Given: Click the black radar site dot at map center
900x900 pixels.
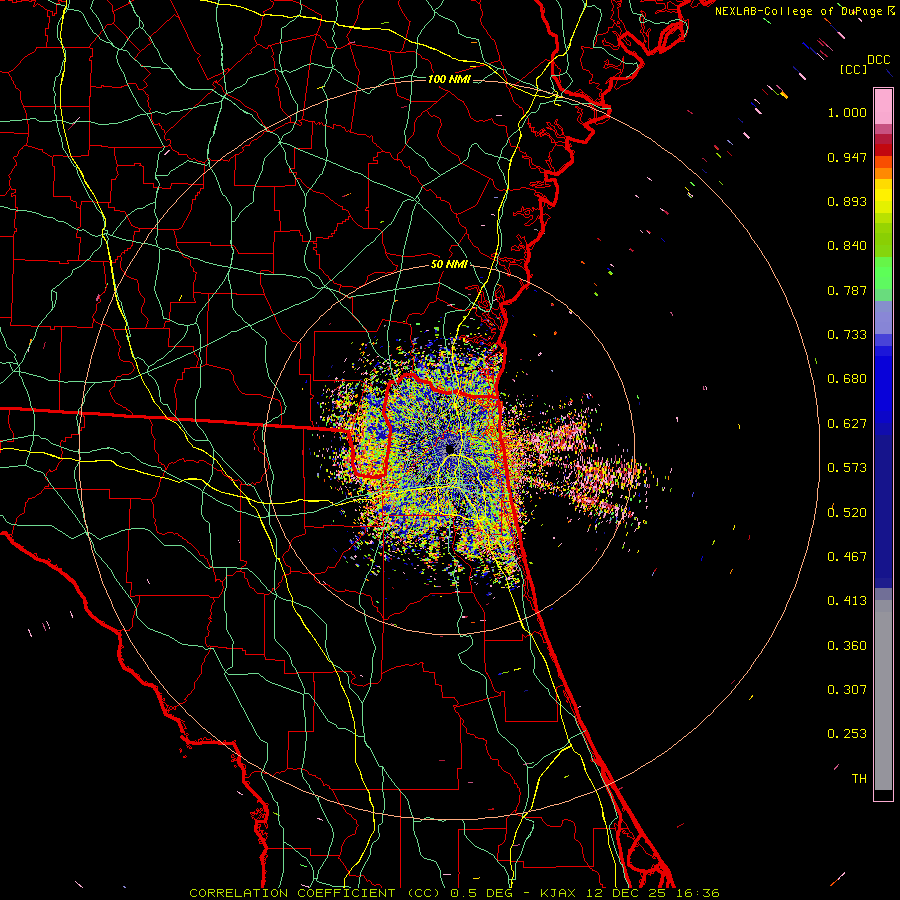Looking at the screenshot, I should pos(450,448).
